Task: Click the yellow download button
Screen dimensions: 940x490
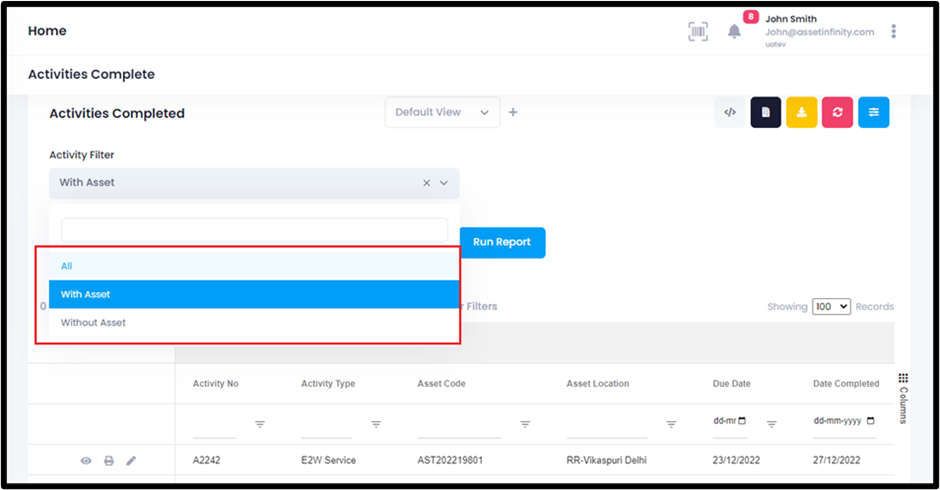Action: click(802, 112)
